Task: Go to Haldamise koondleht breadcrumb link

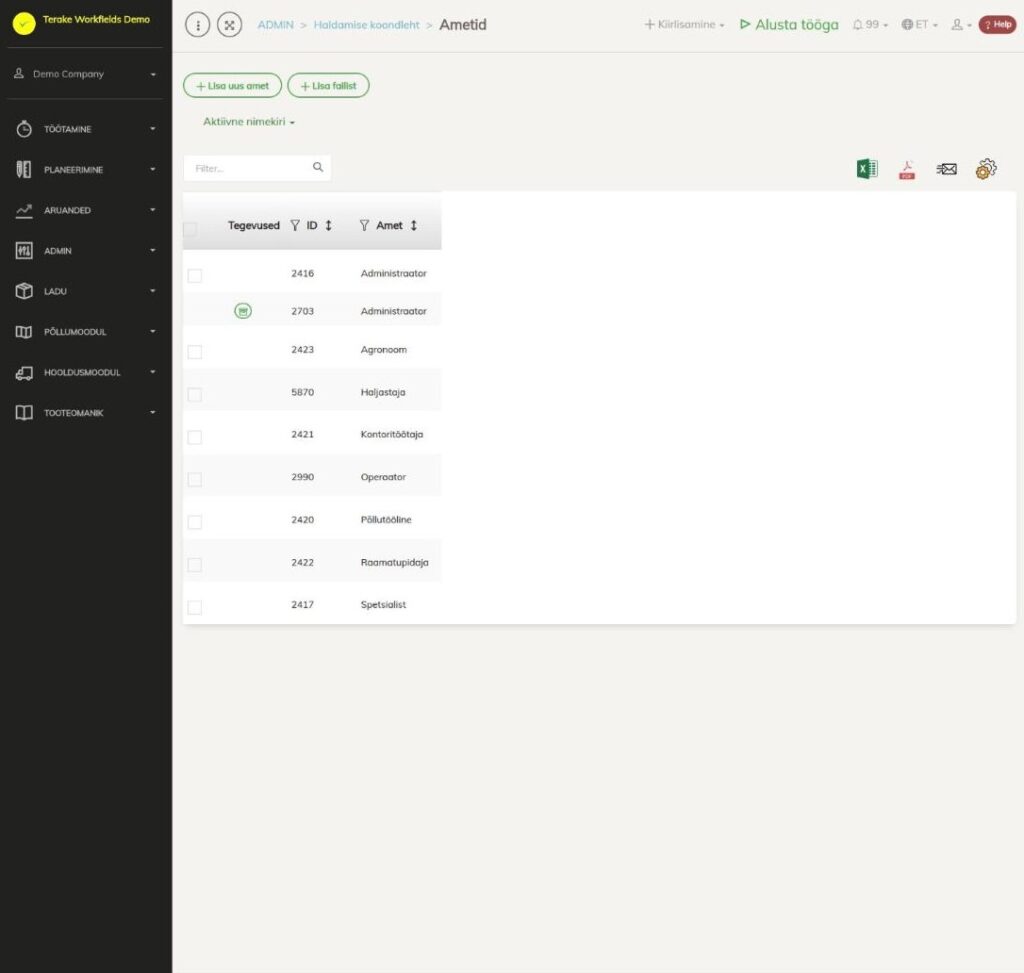Action: click(x=366, y=25)
